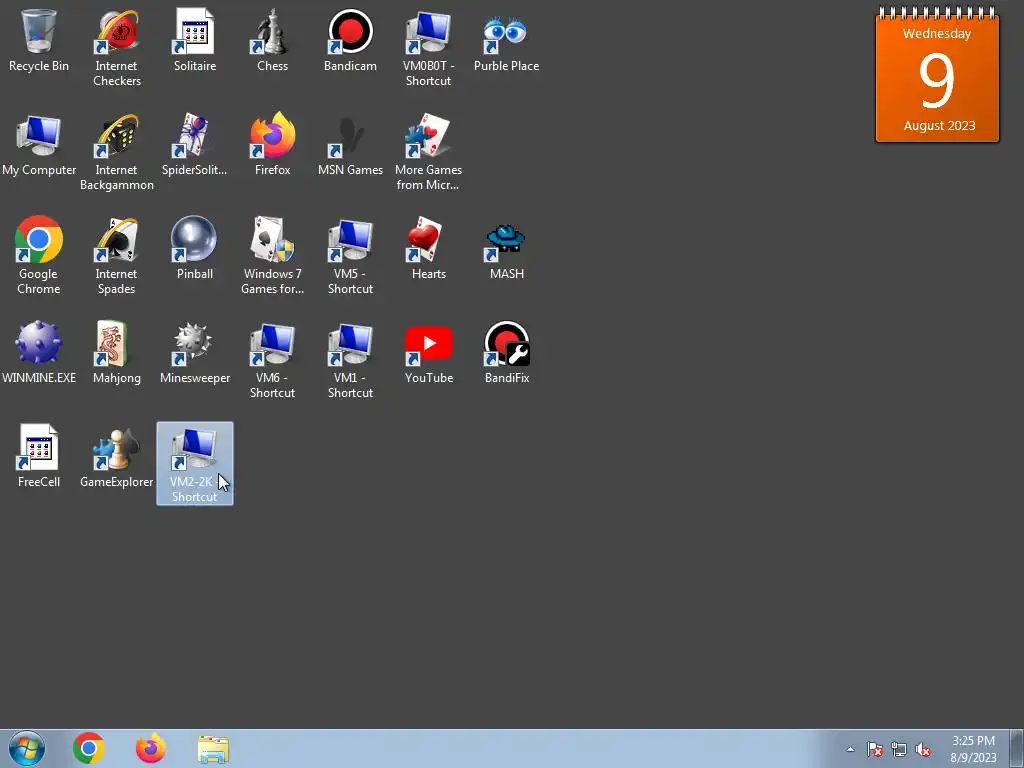Launch Chrome from the taskbar
This screenshot has width=1024, height=768.
coord(89,749)
